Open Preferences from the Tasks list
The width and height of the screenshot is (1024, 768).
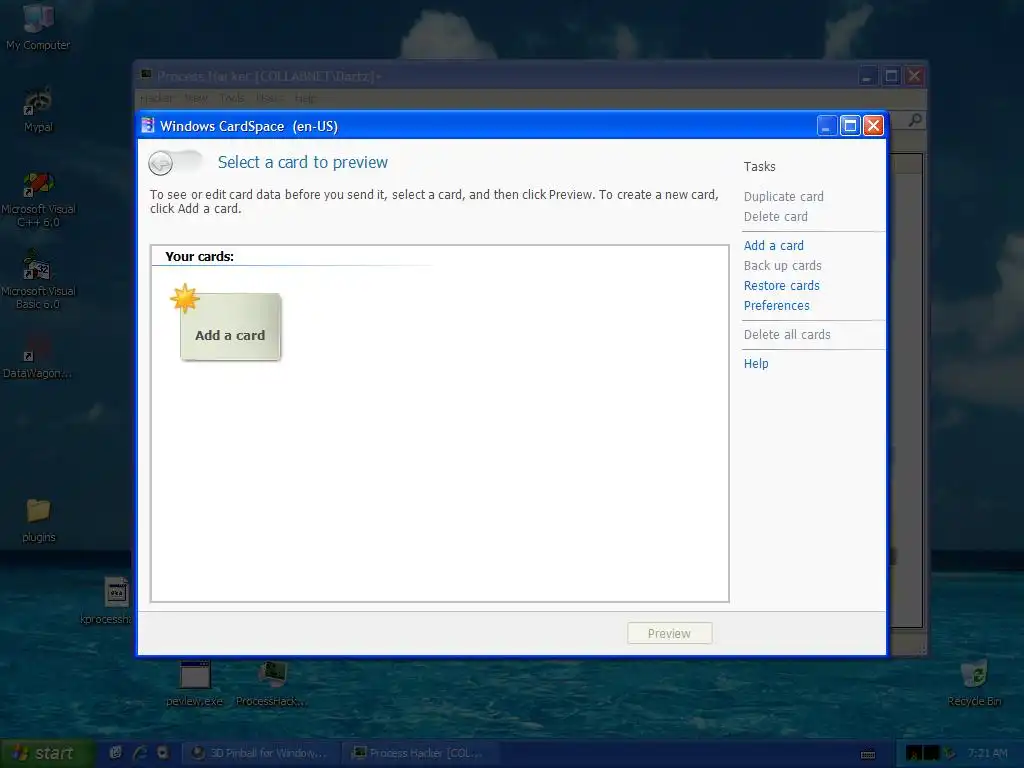(776, 306)
